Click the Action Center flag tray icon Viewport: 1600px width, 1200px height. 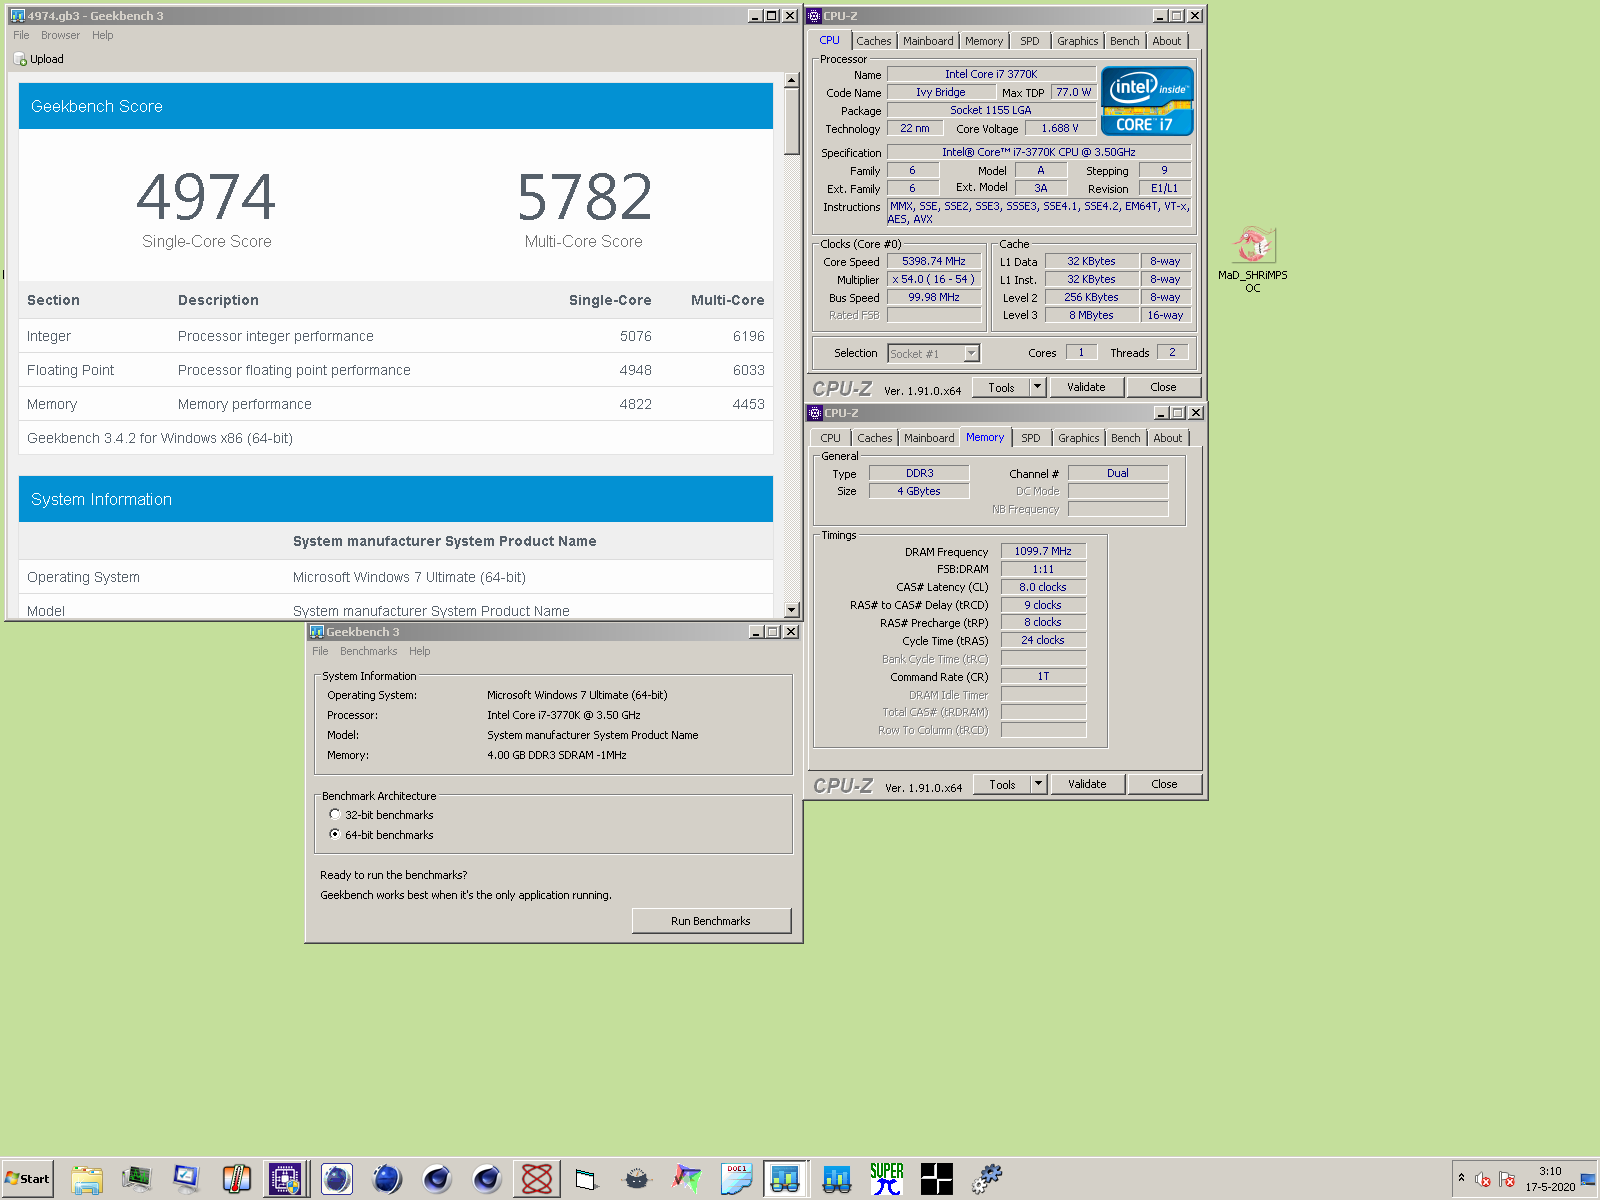(1508, 1180)
